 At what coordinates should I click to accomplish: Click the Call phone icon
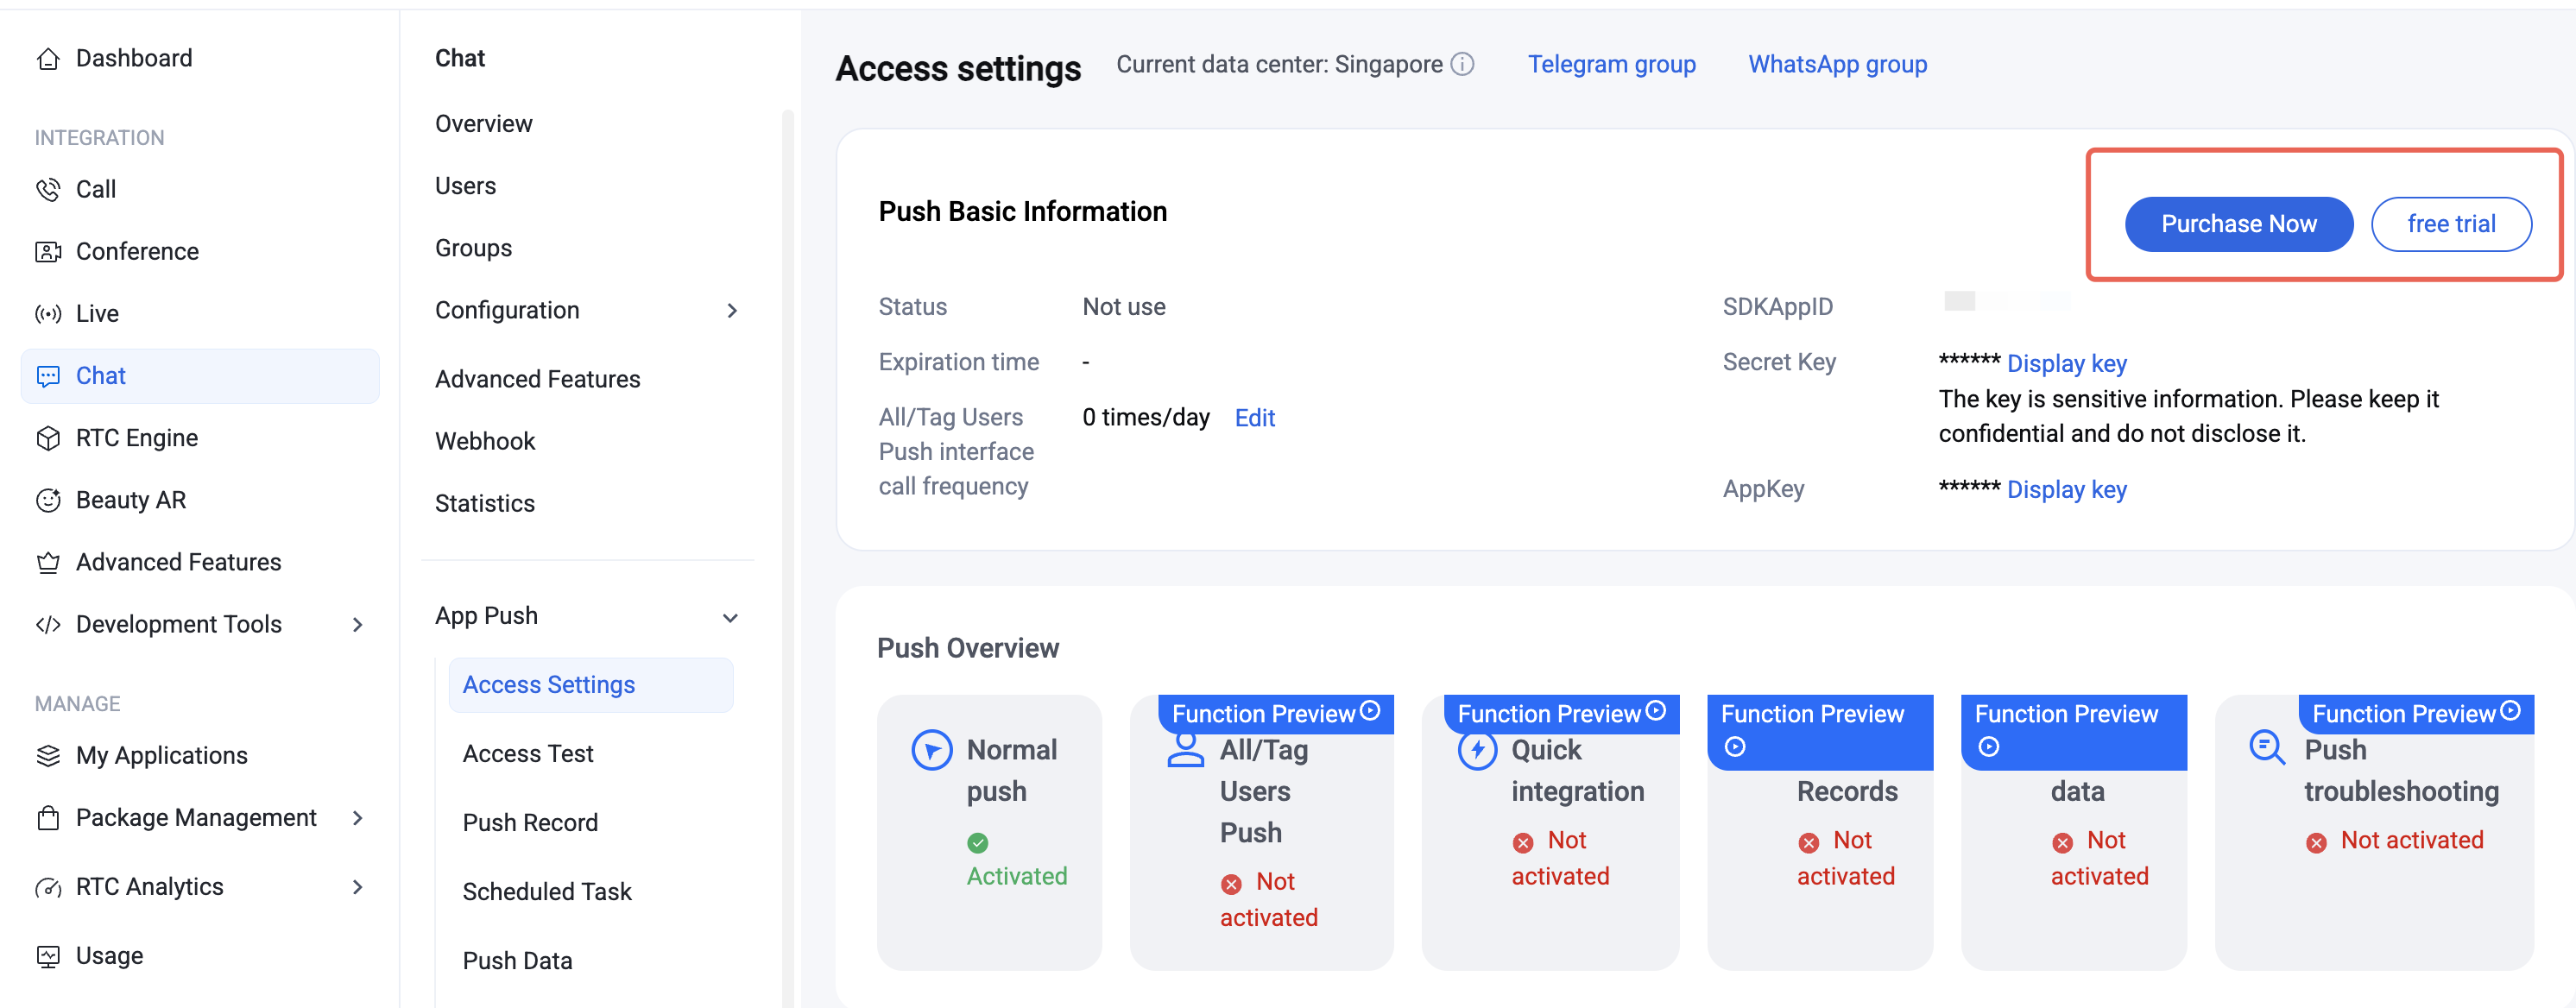(x=48, y=190)
